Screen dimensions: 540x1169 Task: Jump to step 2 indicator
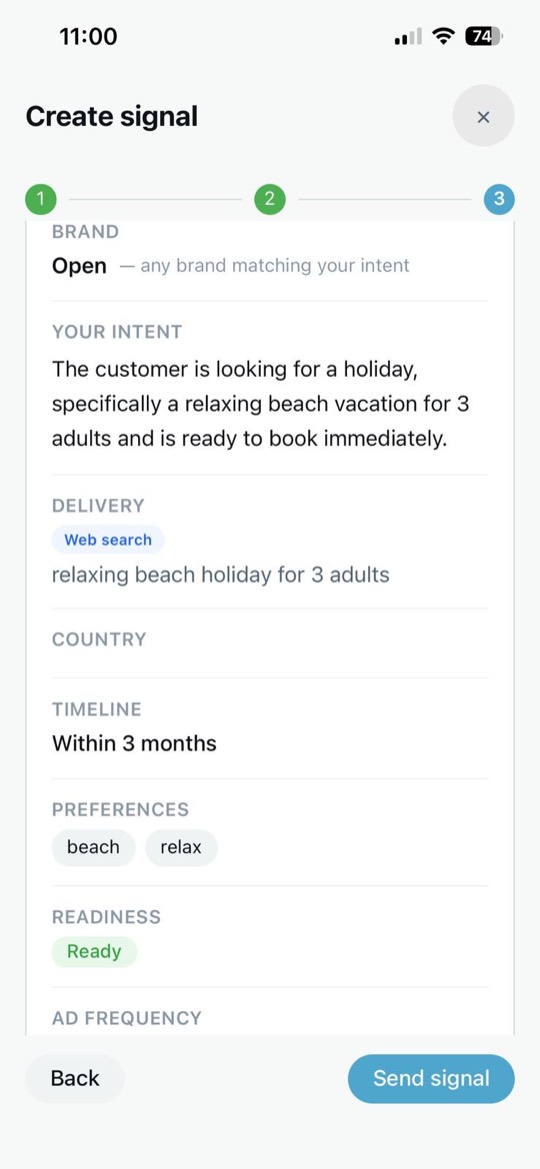(x=270, y=199)
